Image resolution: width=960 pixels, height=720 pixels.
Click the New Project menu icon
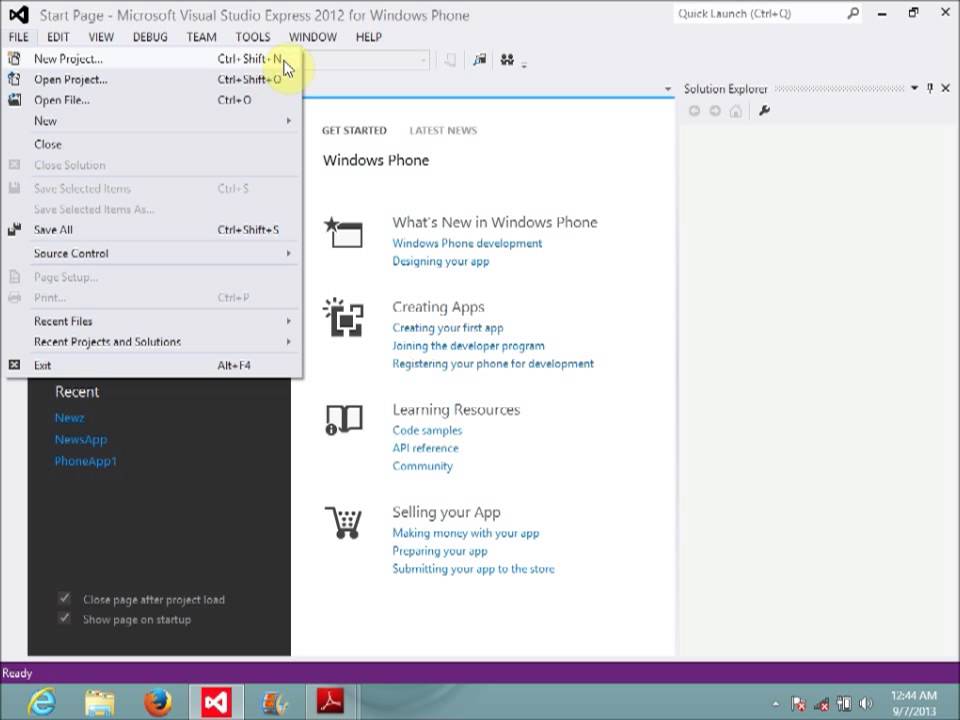pyautogui.click(x=14, y=59)
